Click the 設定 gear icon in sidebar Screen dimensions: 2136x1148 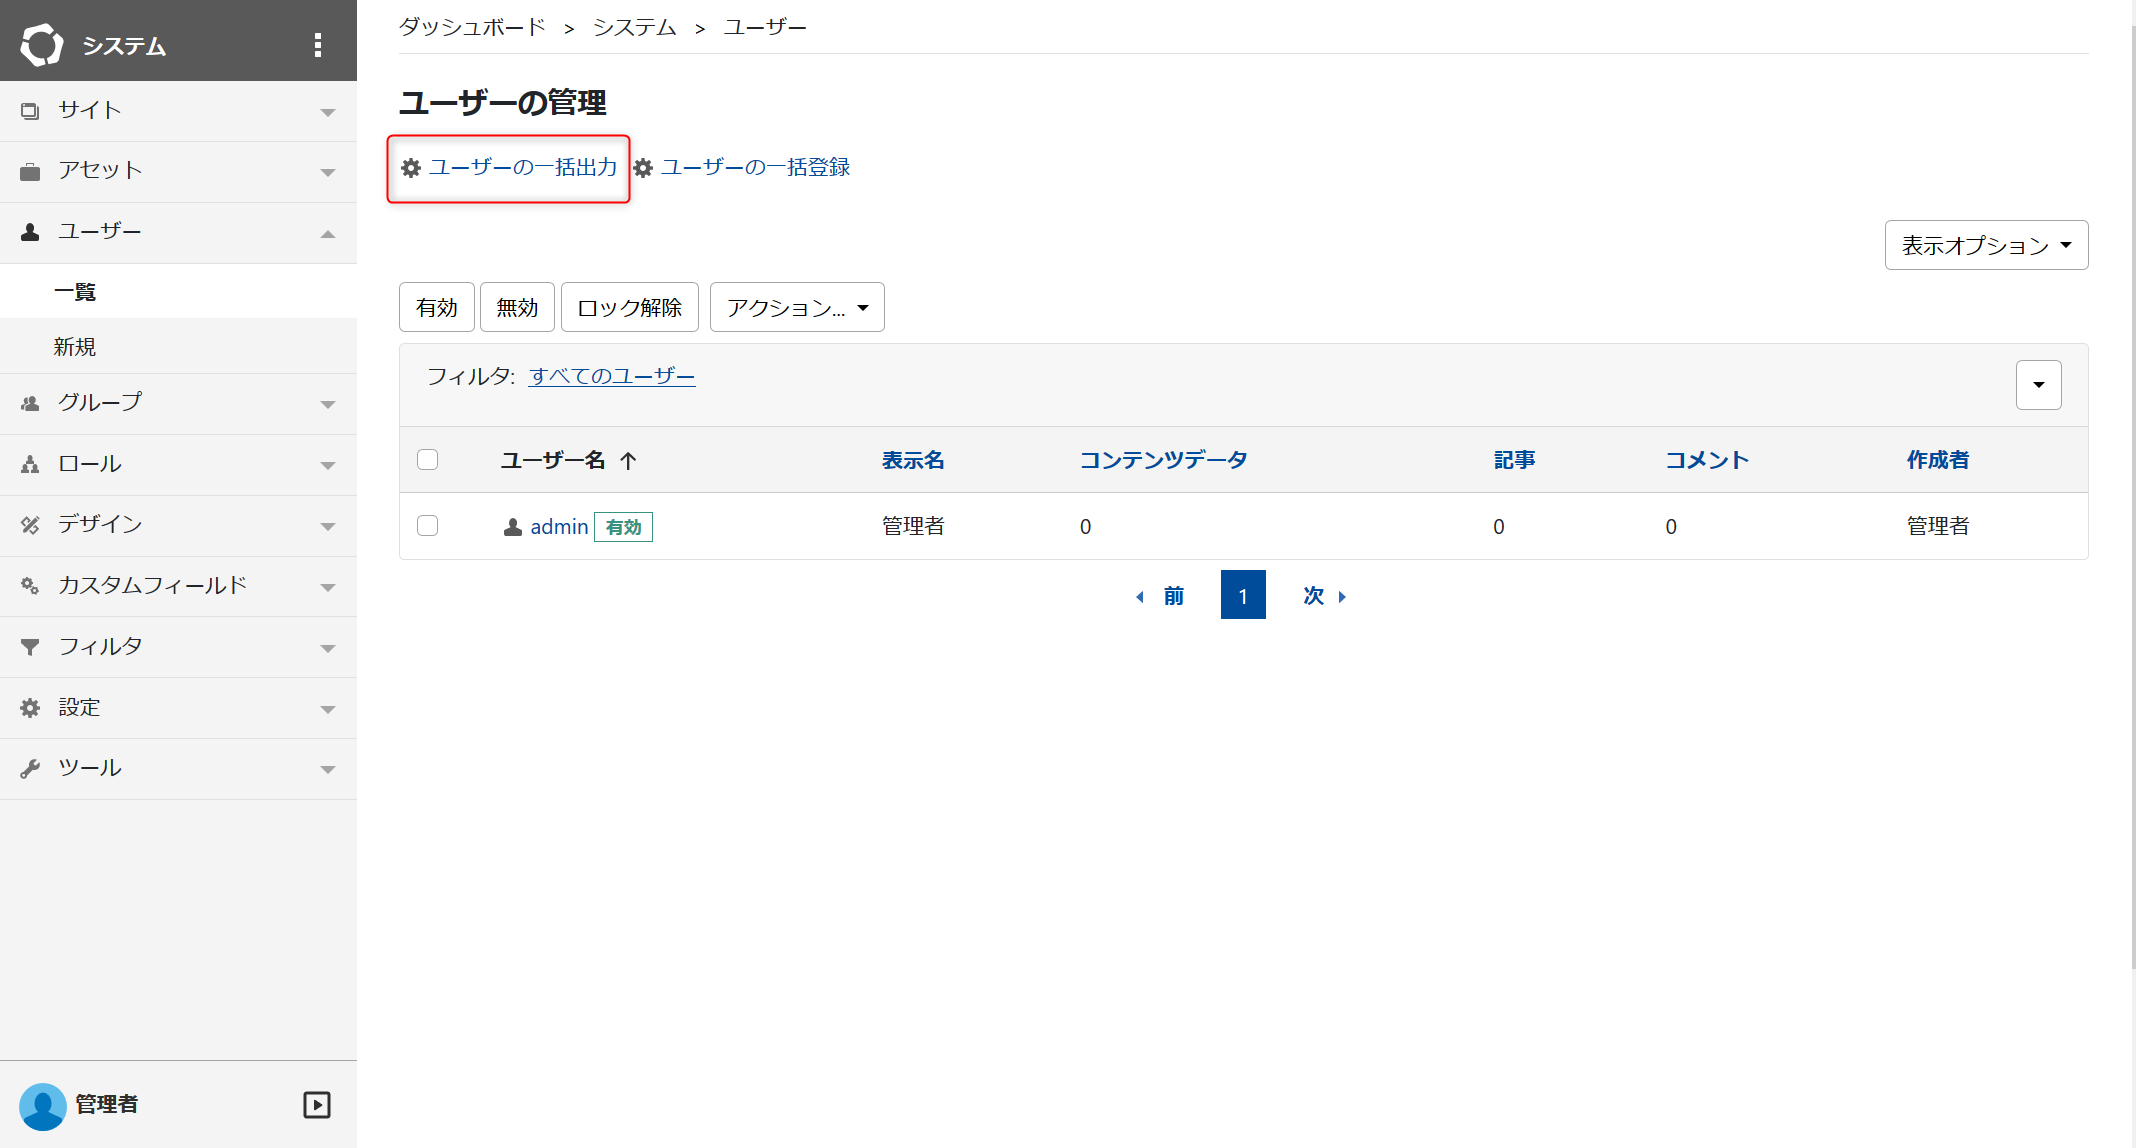click(30, 708)
